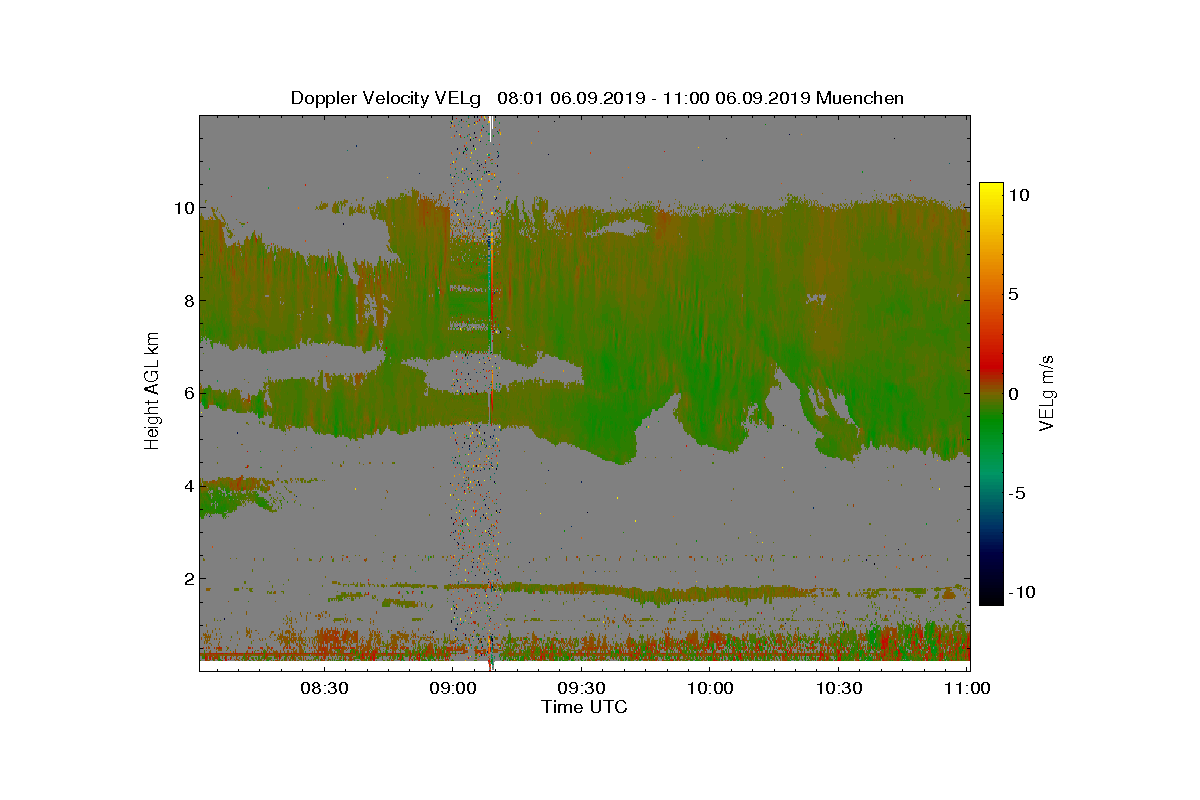The image size is (1200, 800).
Task: Click the 09:30 time tick label
Action: [x=581, y=688]
